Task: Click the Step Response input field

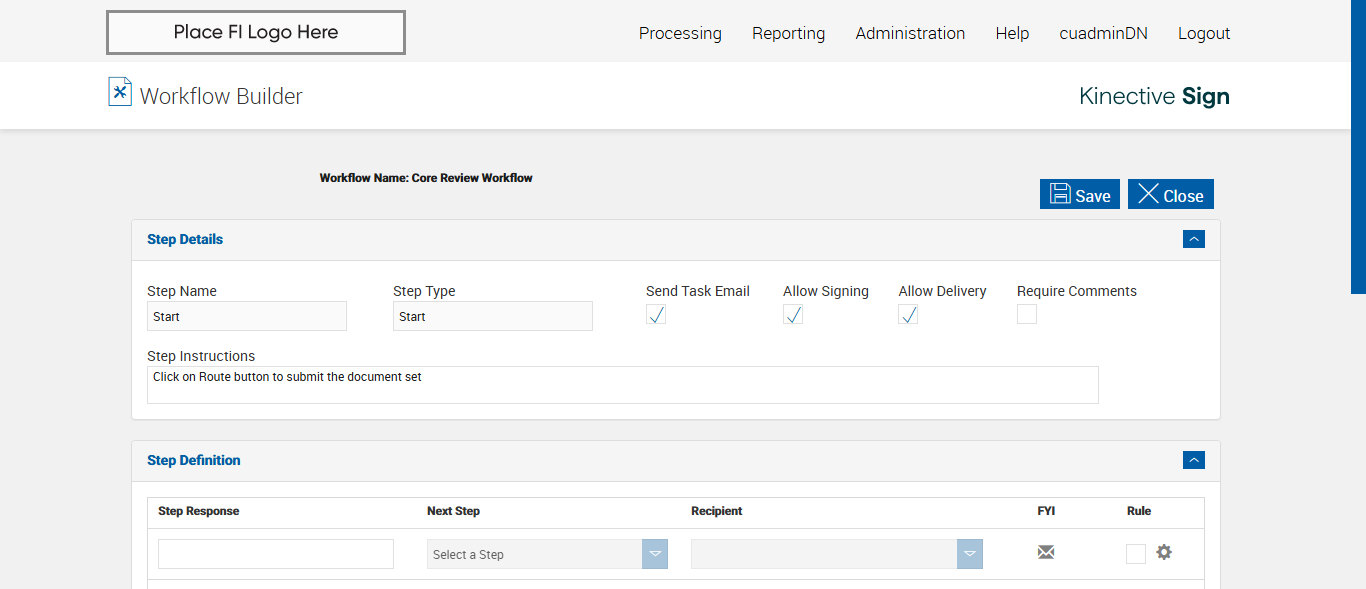Action: 276,554
